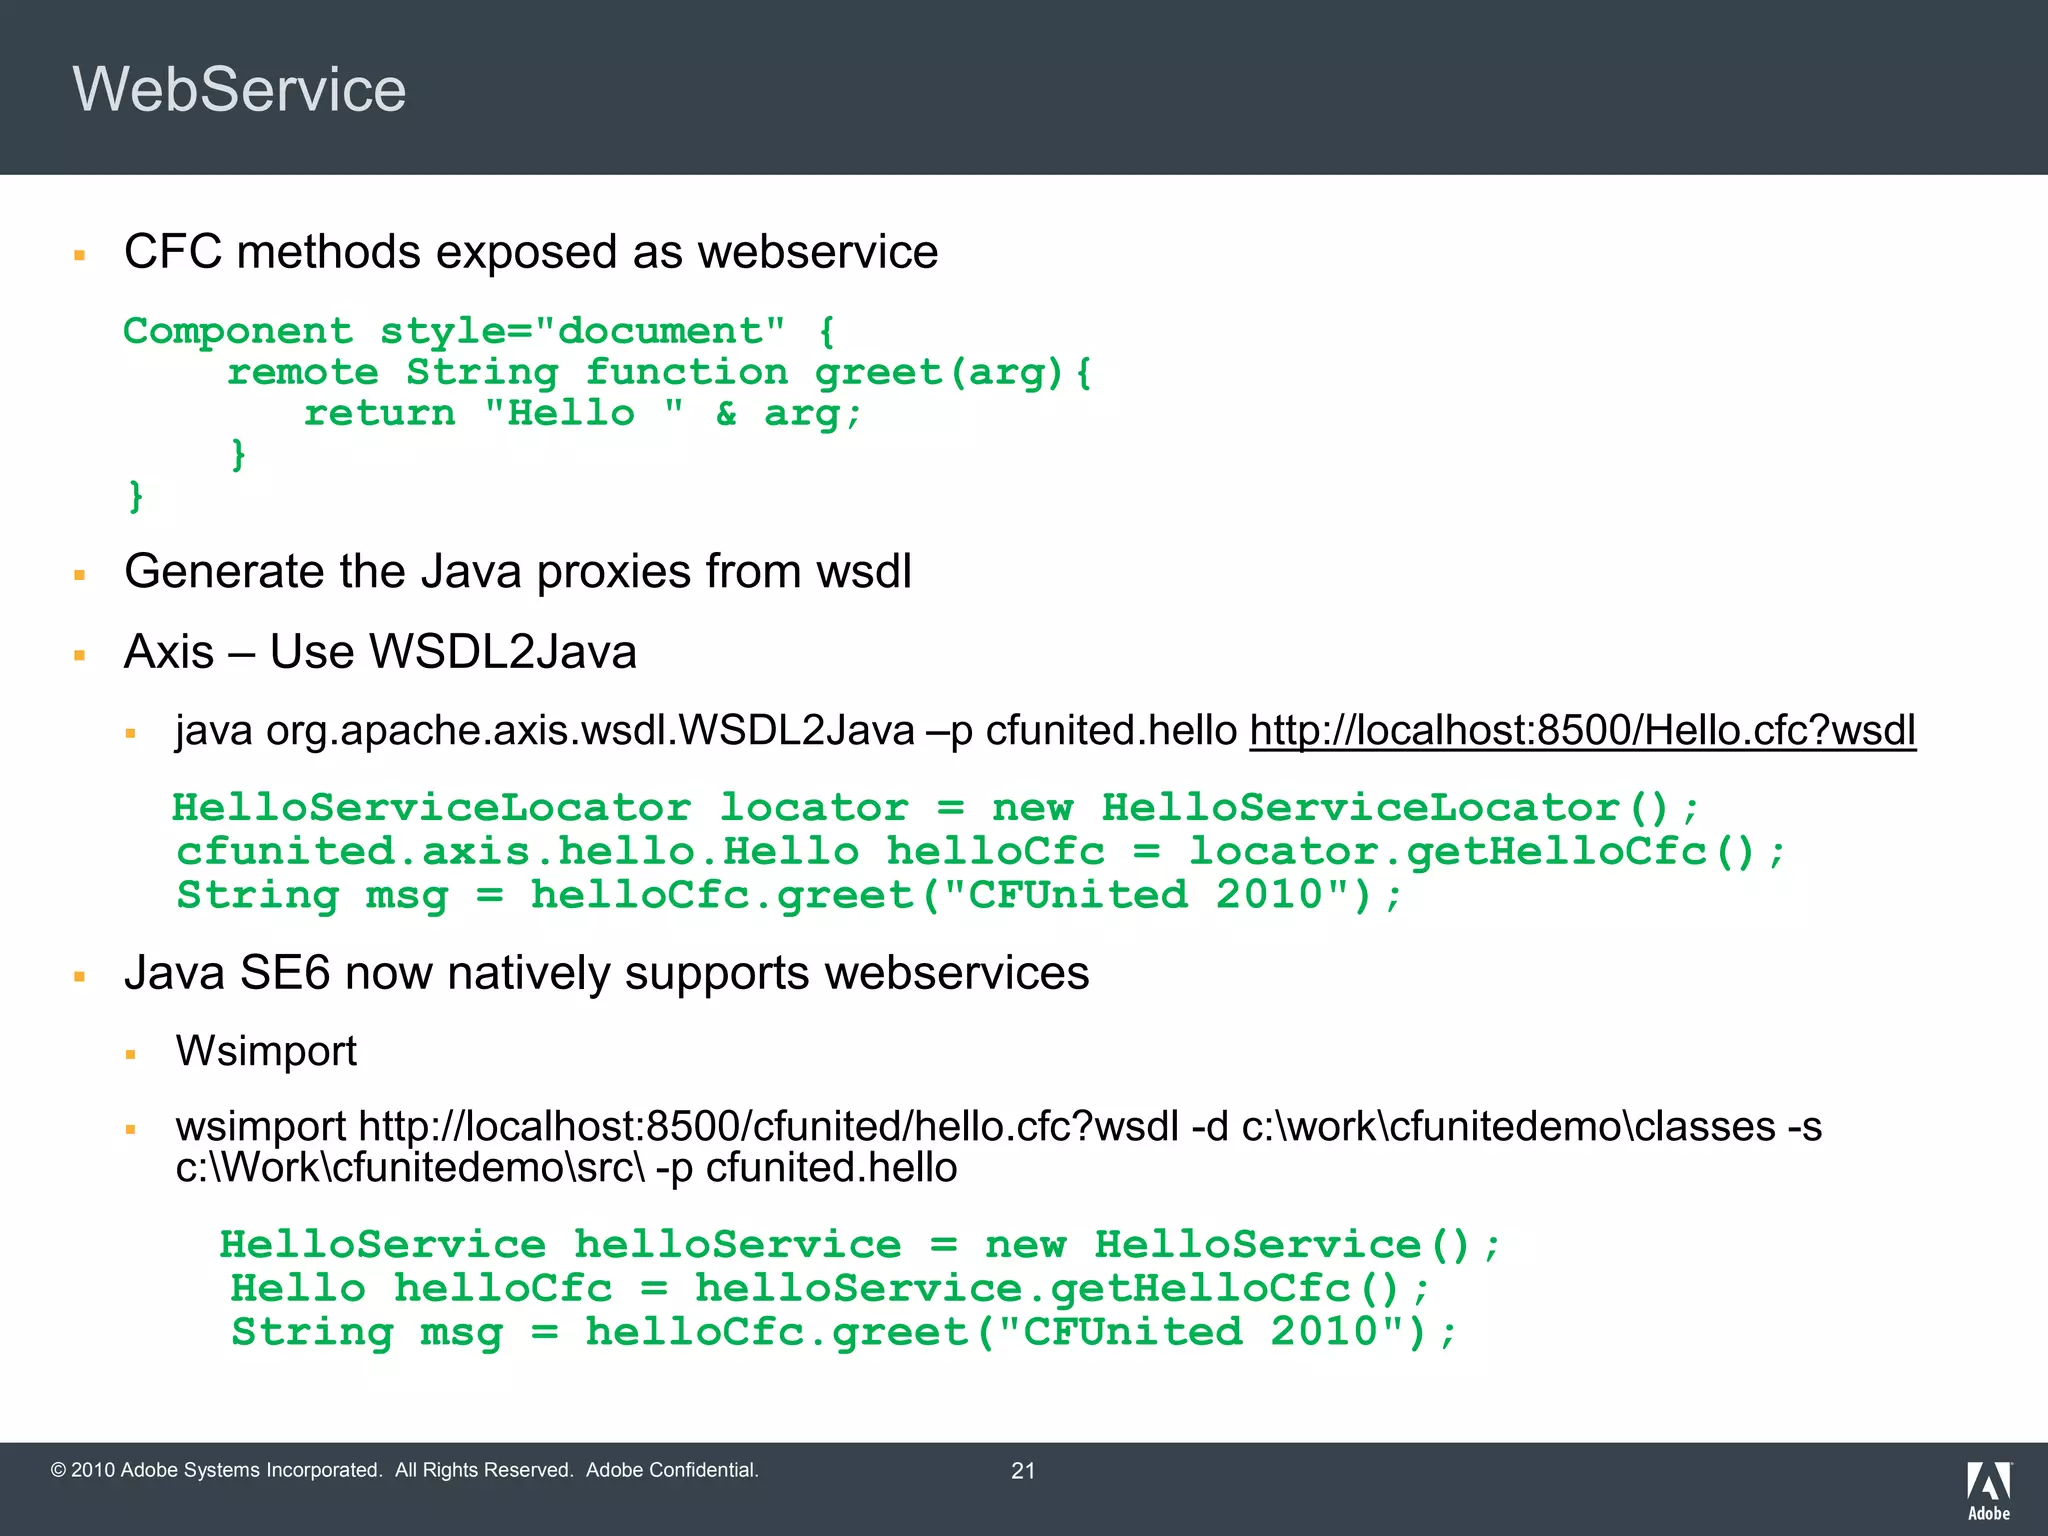Click the 'remote String function greet(arg){' line
Image resolution: width=2048 pixels, height=1536 pixels.
(x=660, y=373)
